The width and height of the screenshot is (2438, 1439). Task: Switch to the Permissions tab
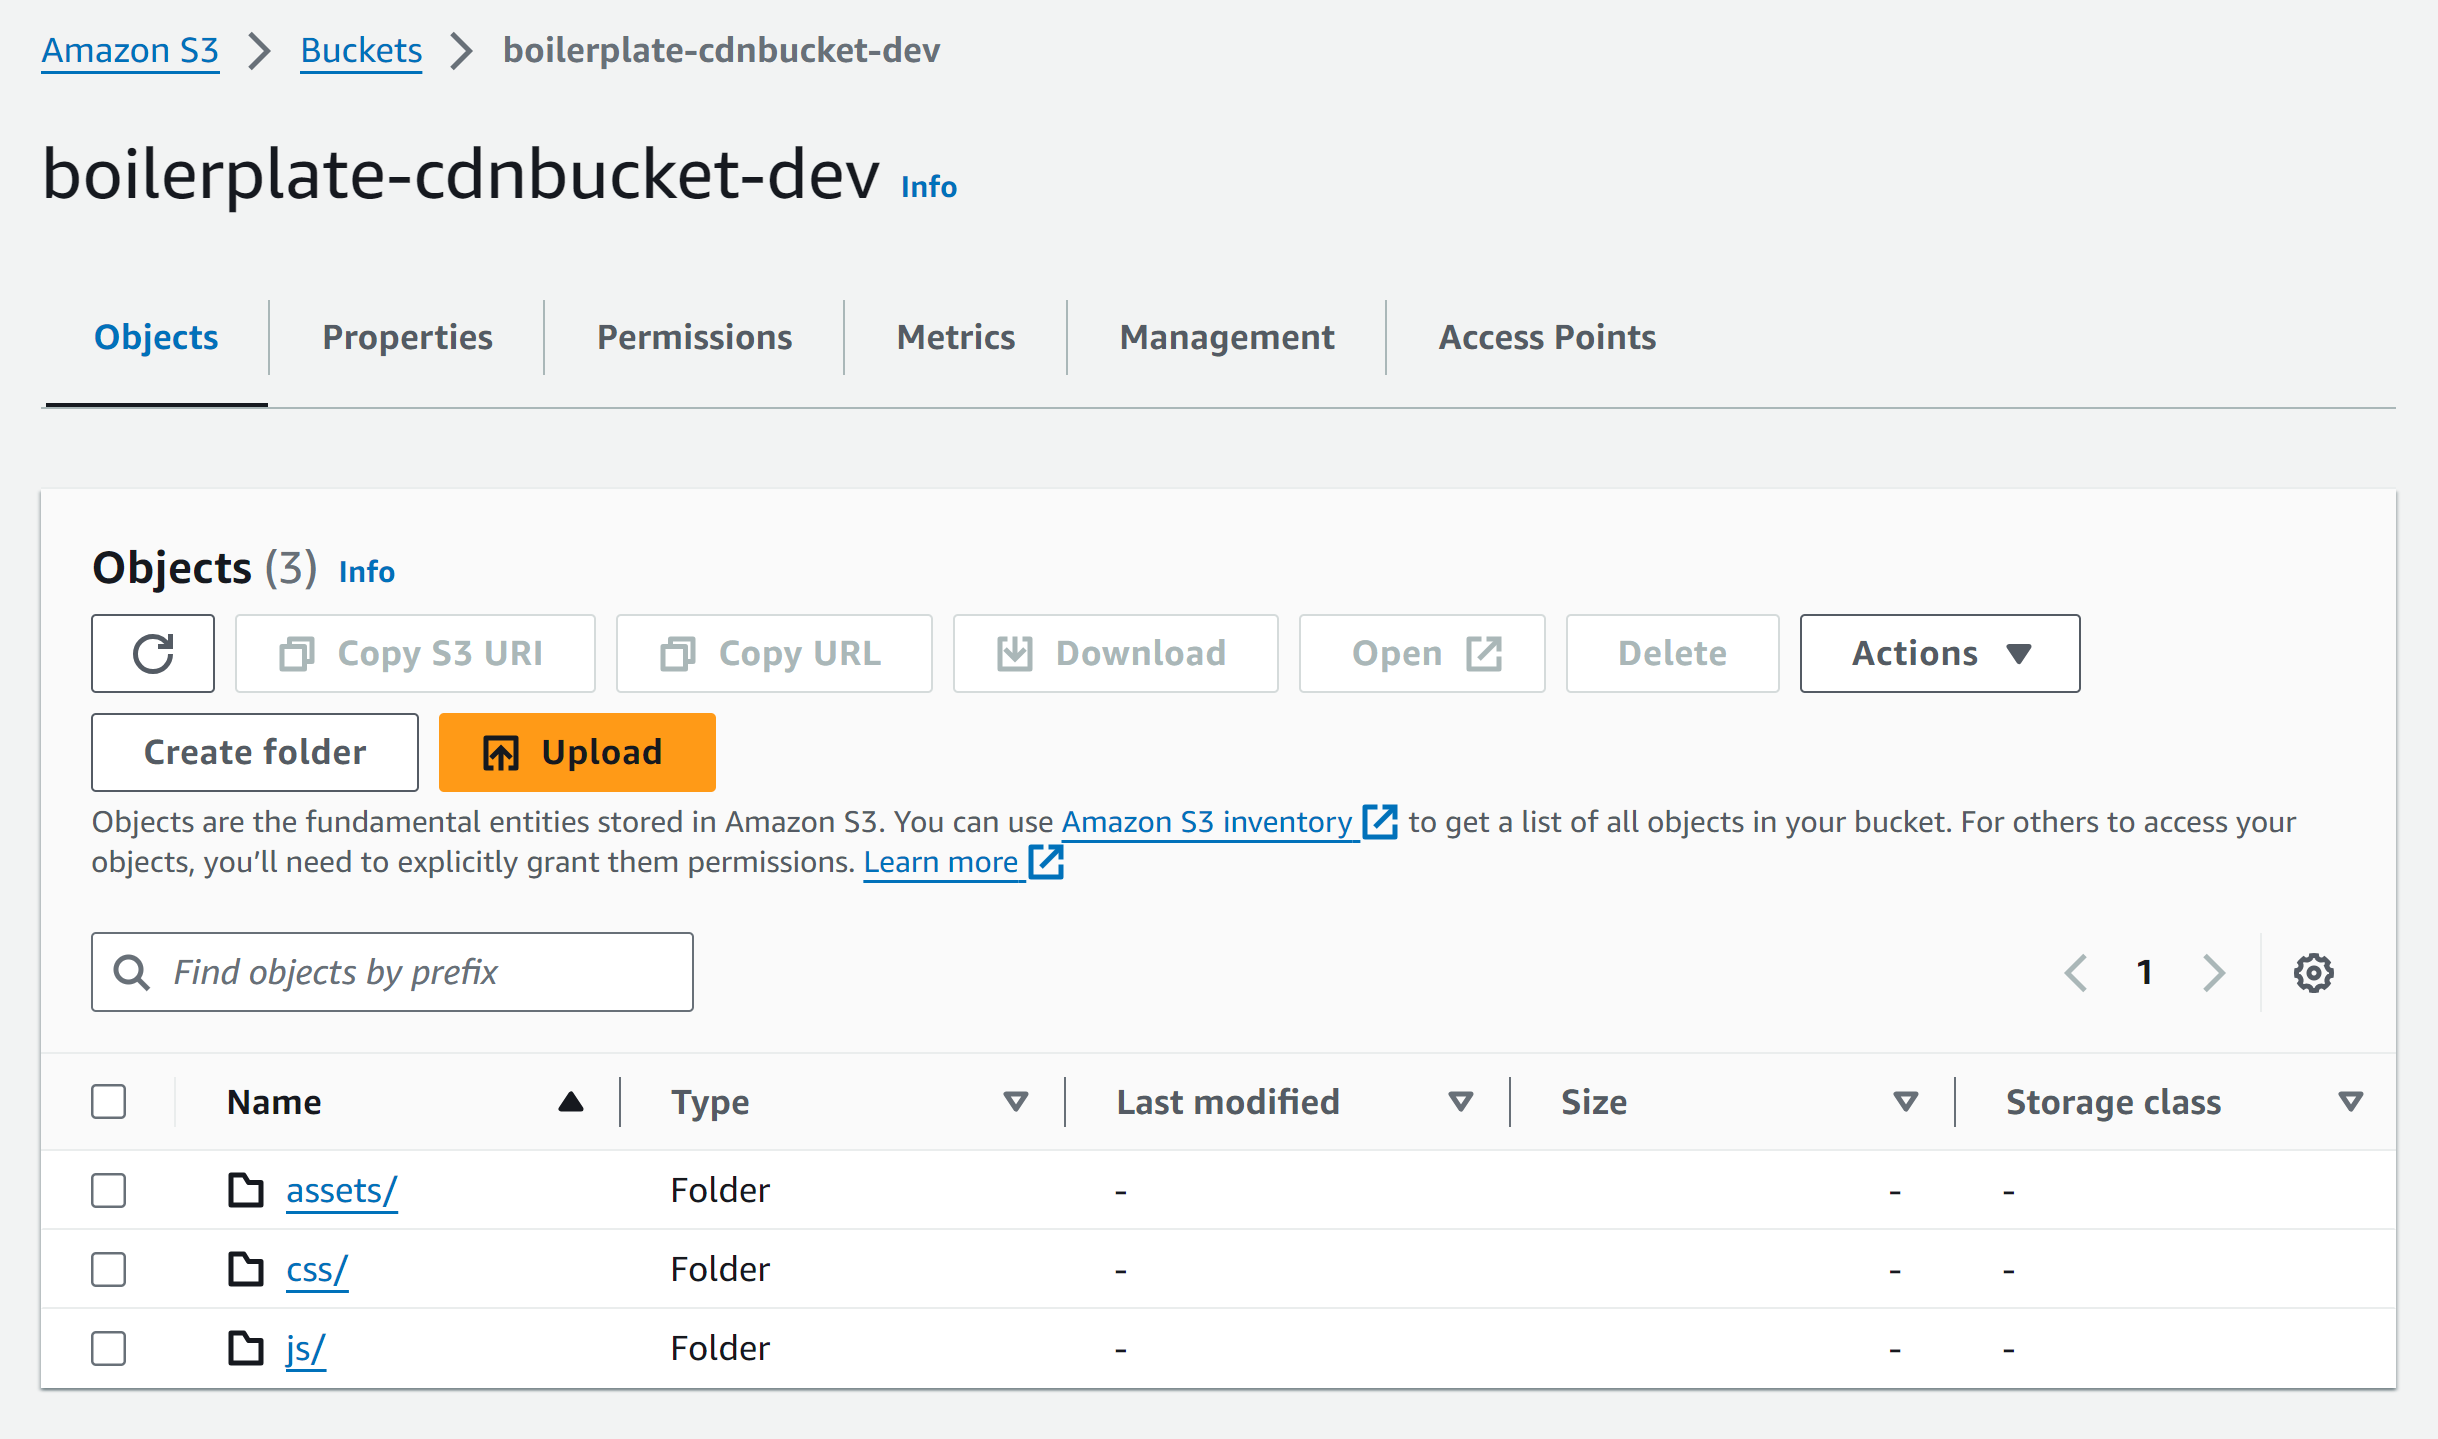coord(694,337)
